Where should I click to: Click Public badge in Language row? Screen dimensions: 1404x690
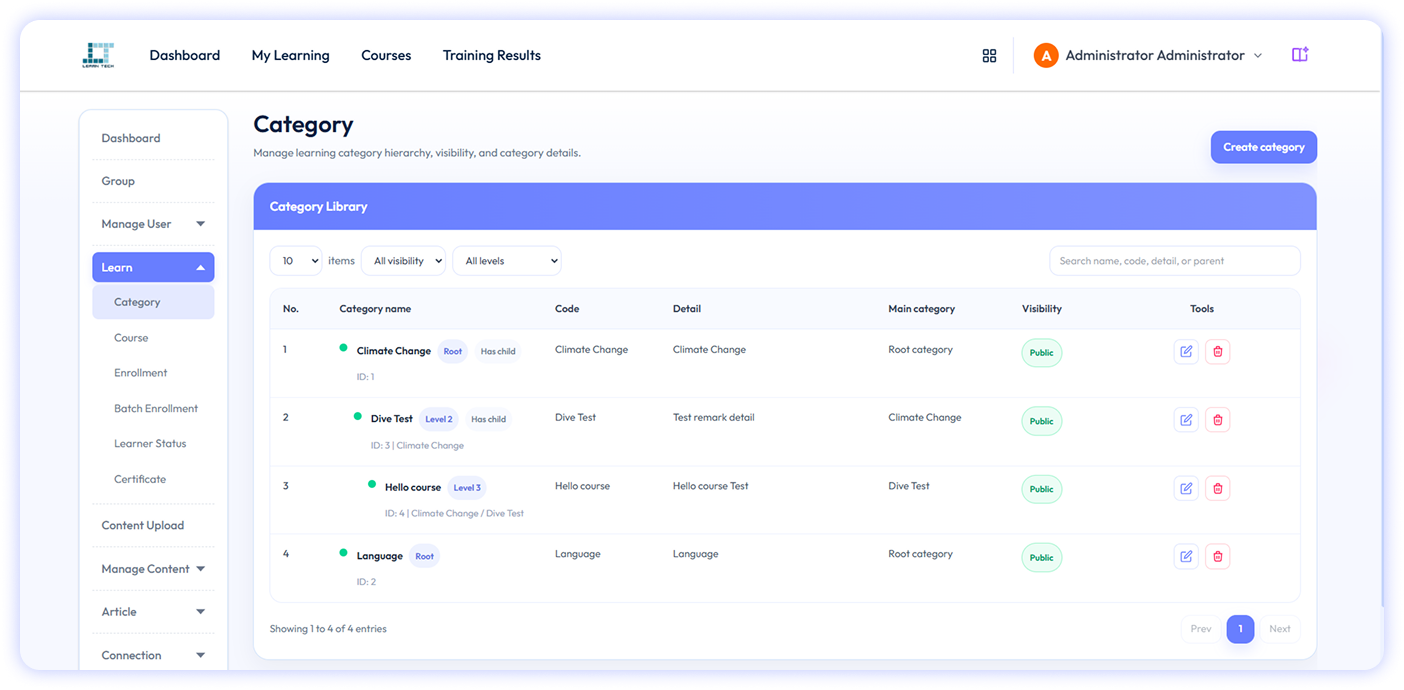point(1041,557)
